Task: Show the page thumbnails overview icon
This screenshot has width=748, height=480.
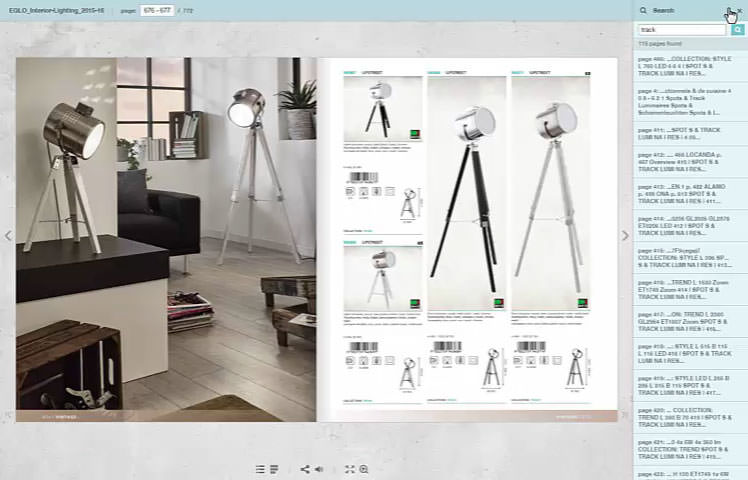Action: coord(273,469)
